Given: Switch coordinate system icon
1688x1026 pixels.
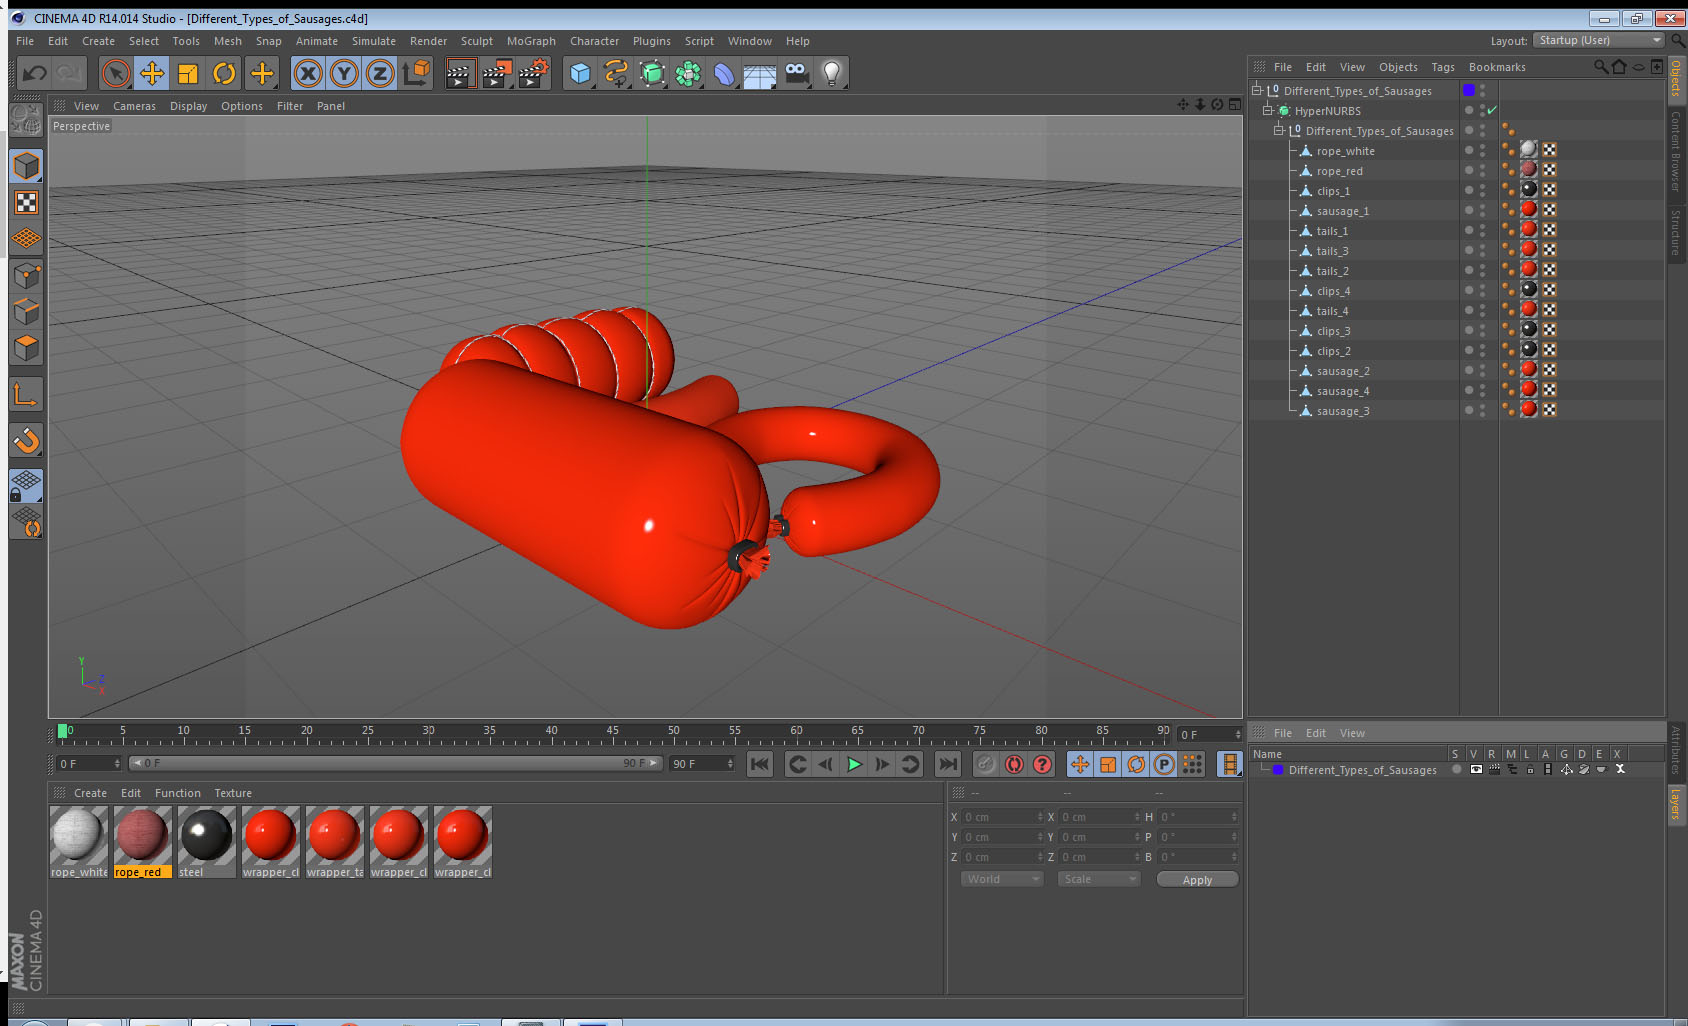Looking at the screenshot, I should pos(416,73).
